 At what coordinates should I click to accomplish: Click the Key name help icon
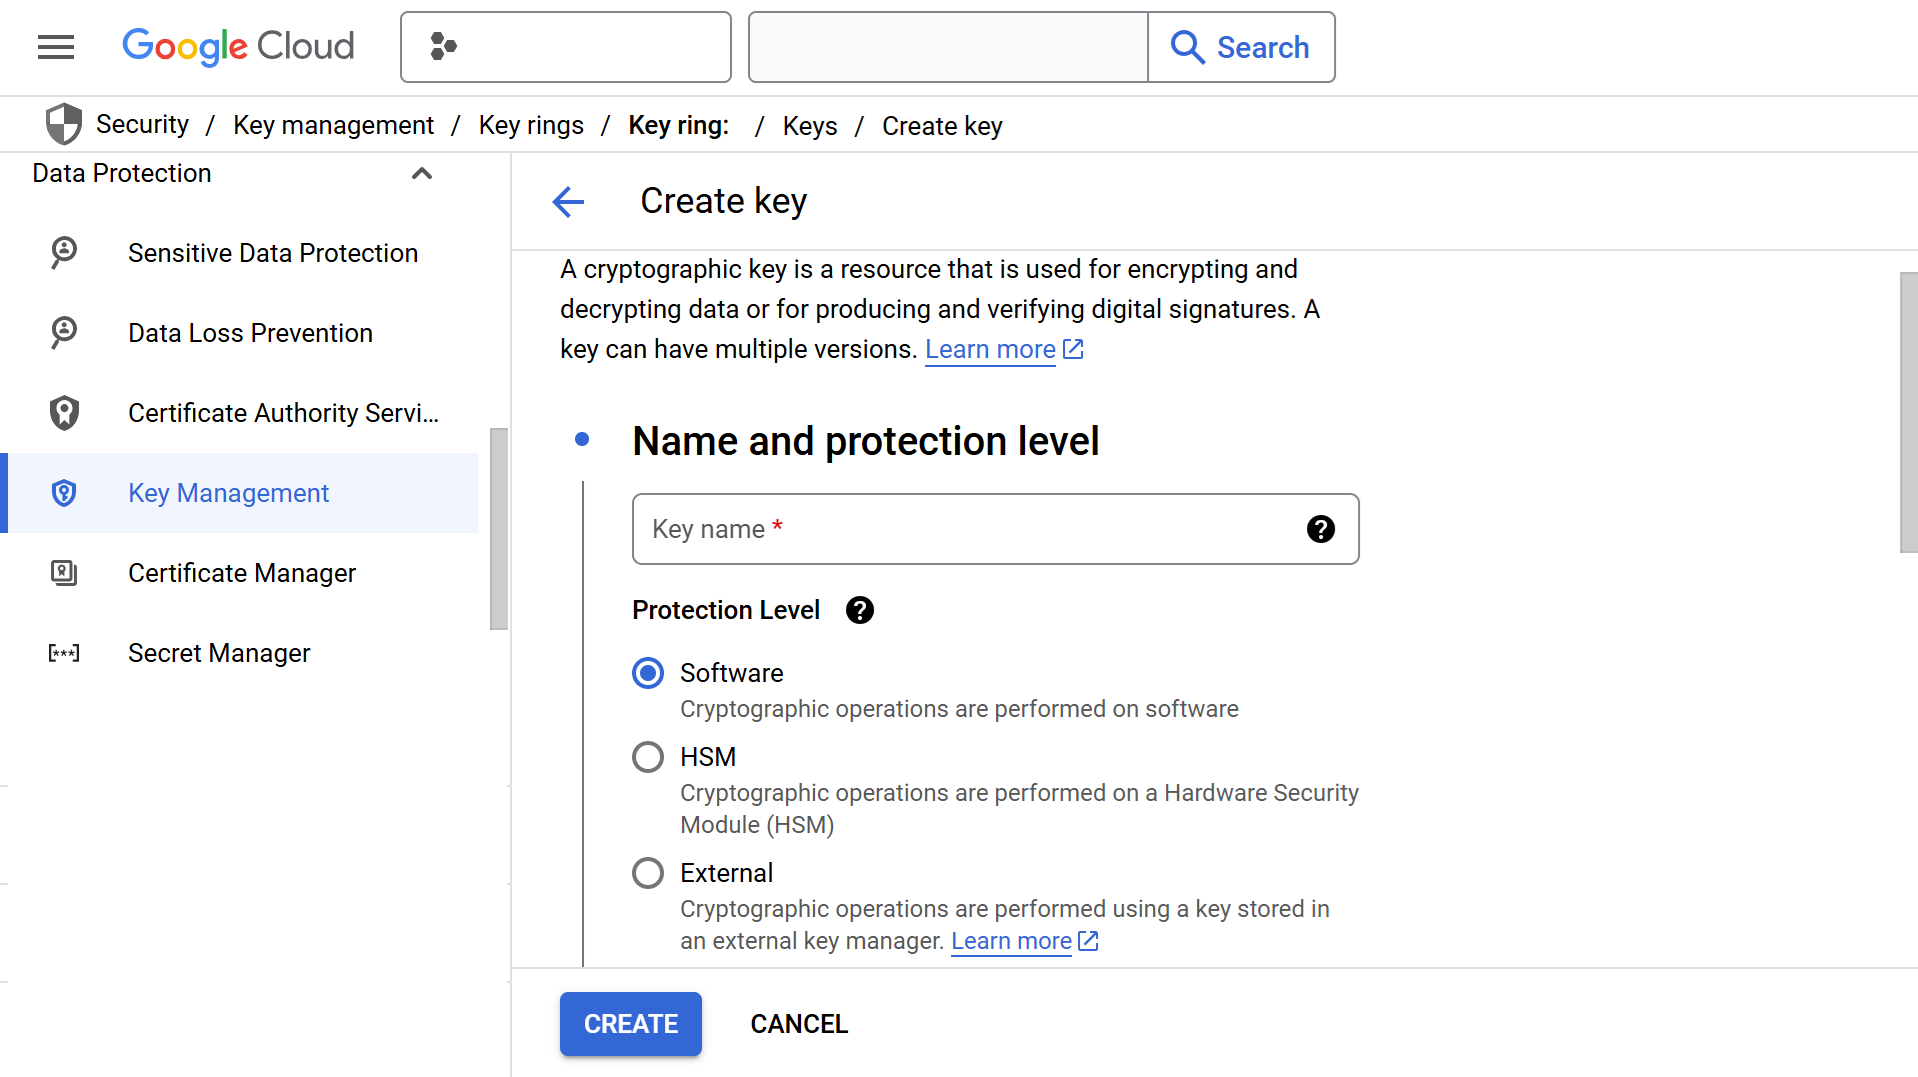pos(1320,529)
